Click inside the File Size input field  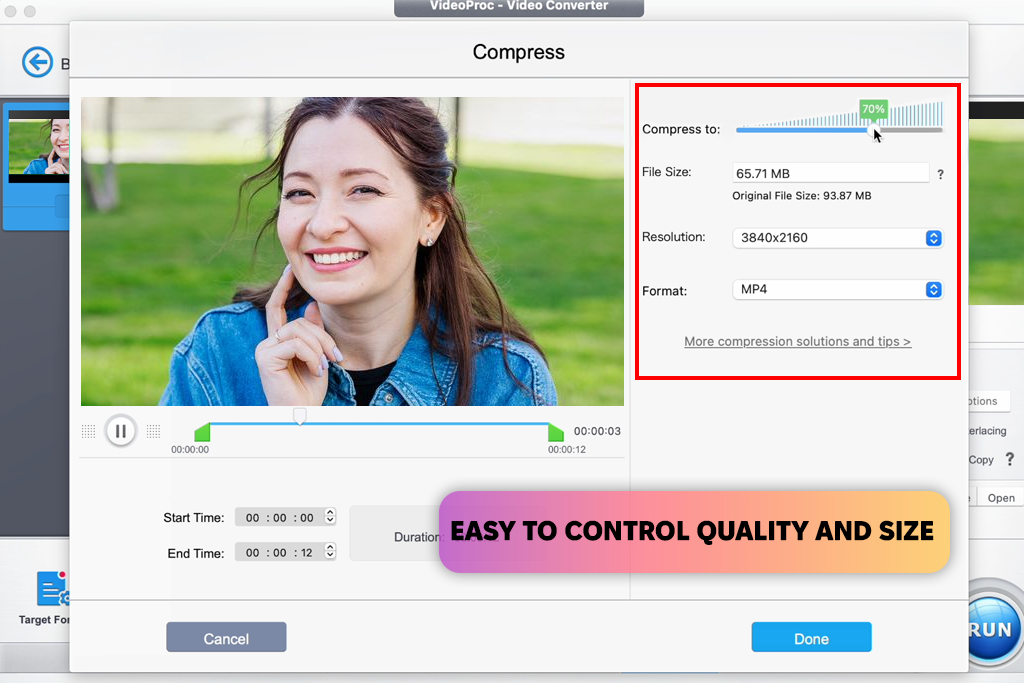click(831, 173)
